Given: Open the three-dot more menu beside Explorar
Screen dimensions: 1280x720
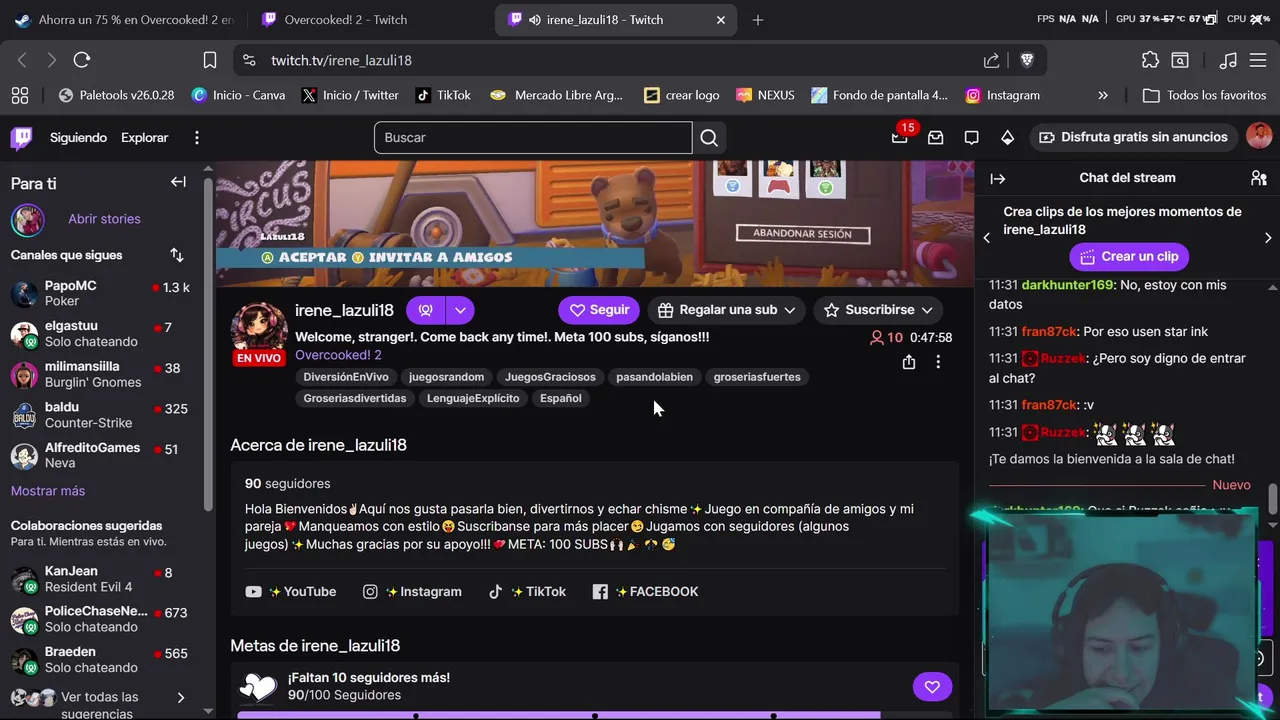Looking at the screenshot, I should coord(197,137).
